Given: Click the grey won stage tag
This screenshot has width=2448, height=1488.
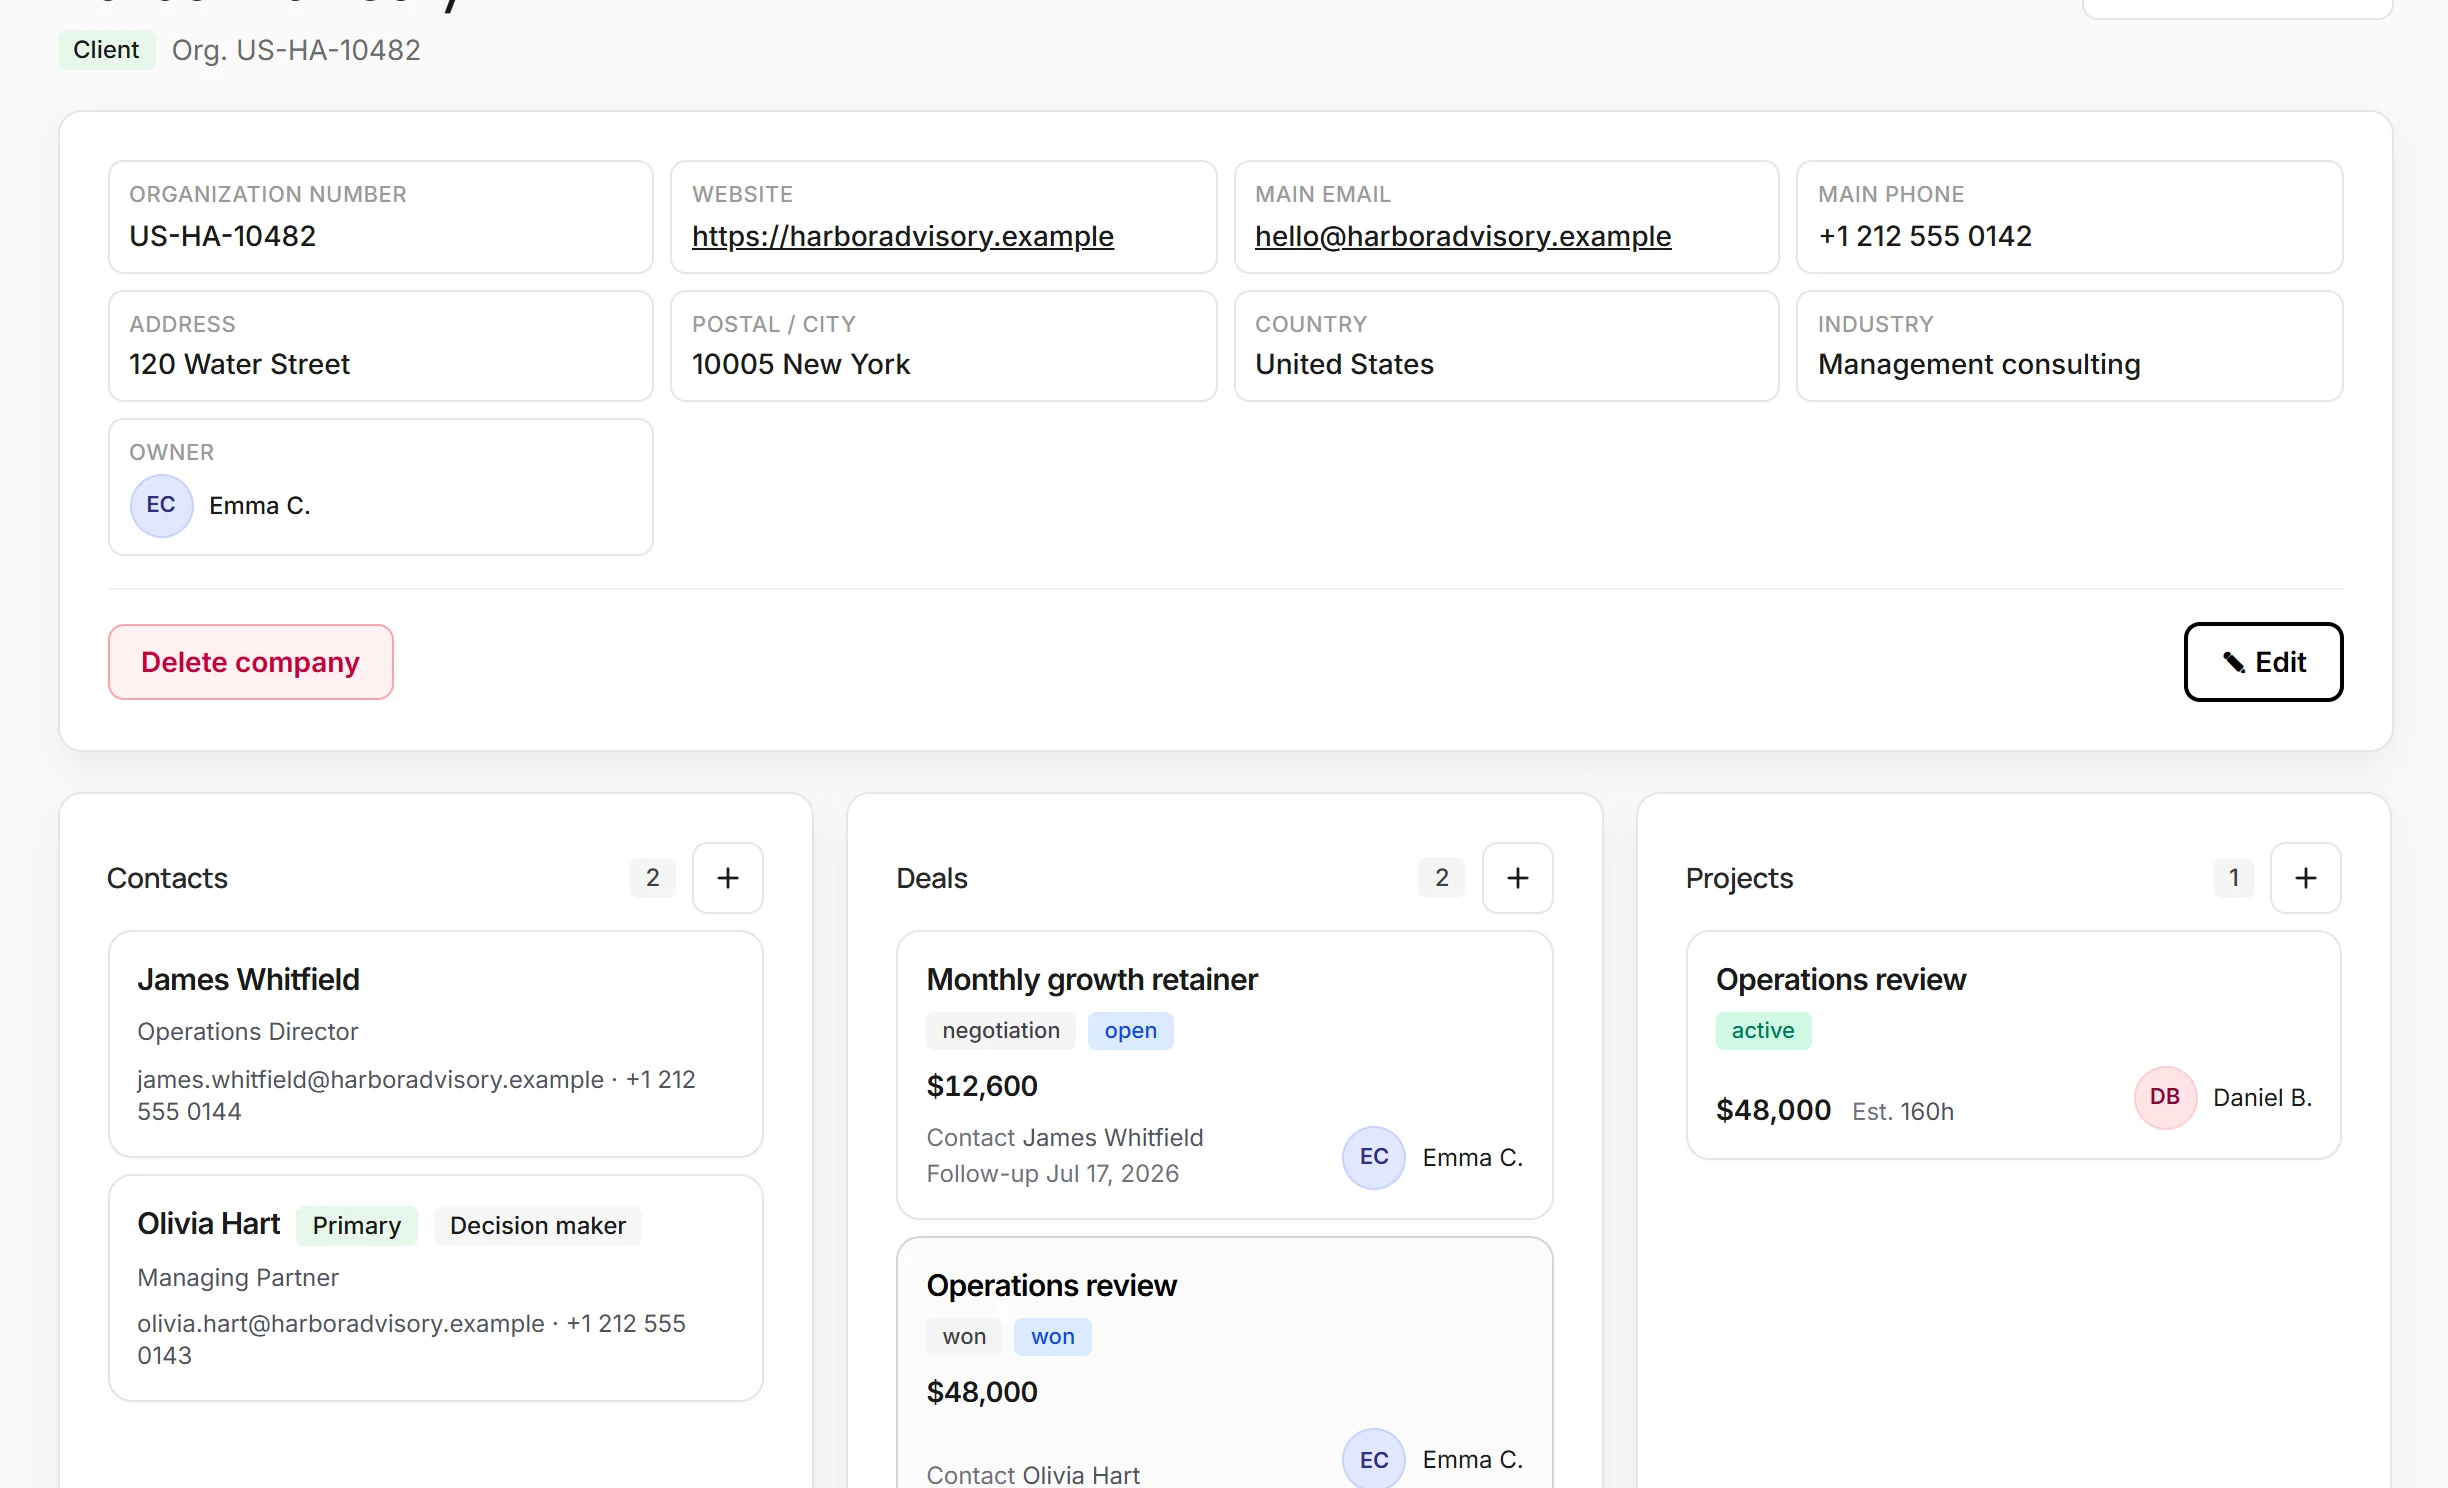Looking at the screenshot, I should pos(963,1337).
